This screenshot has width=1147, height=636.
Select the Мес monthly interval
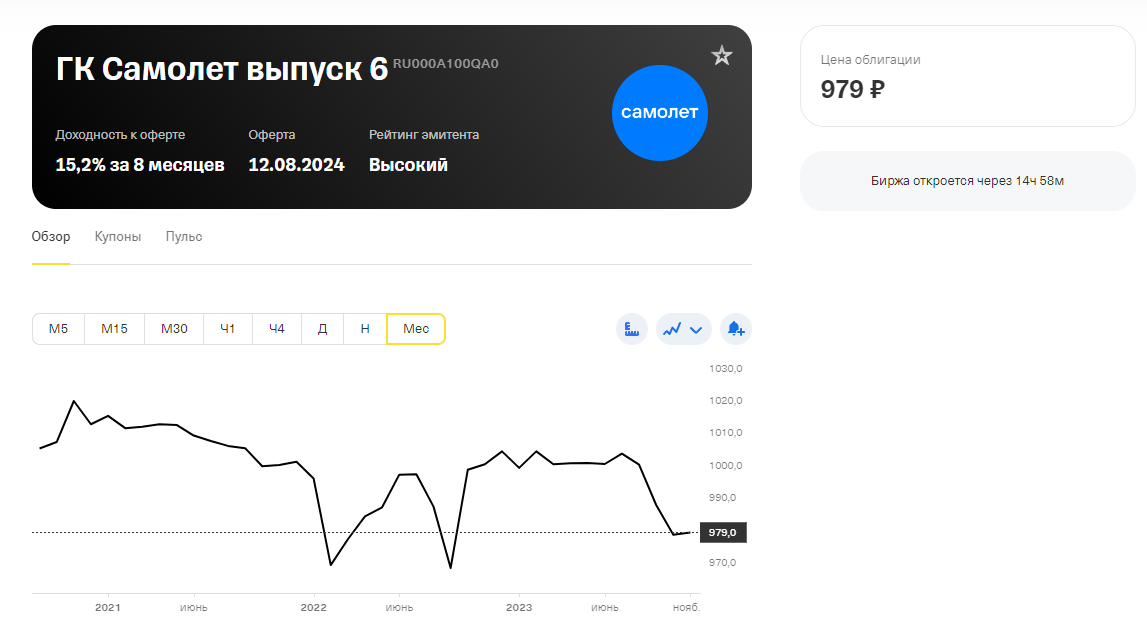[x=416, y=329]
